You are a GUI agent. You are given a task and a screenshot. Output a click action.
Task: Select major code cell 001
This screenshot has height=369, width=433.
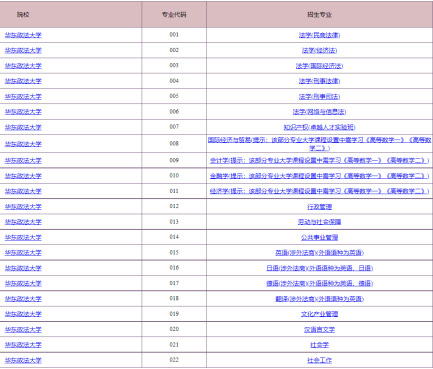tap(174, 35)
